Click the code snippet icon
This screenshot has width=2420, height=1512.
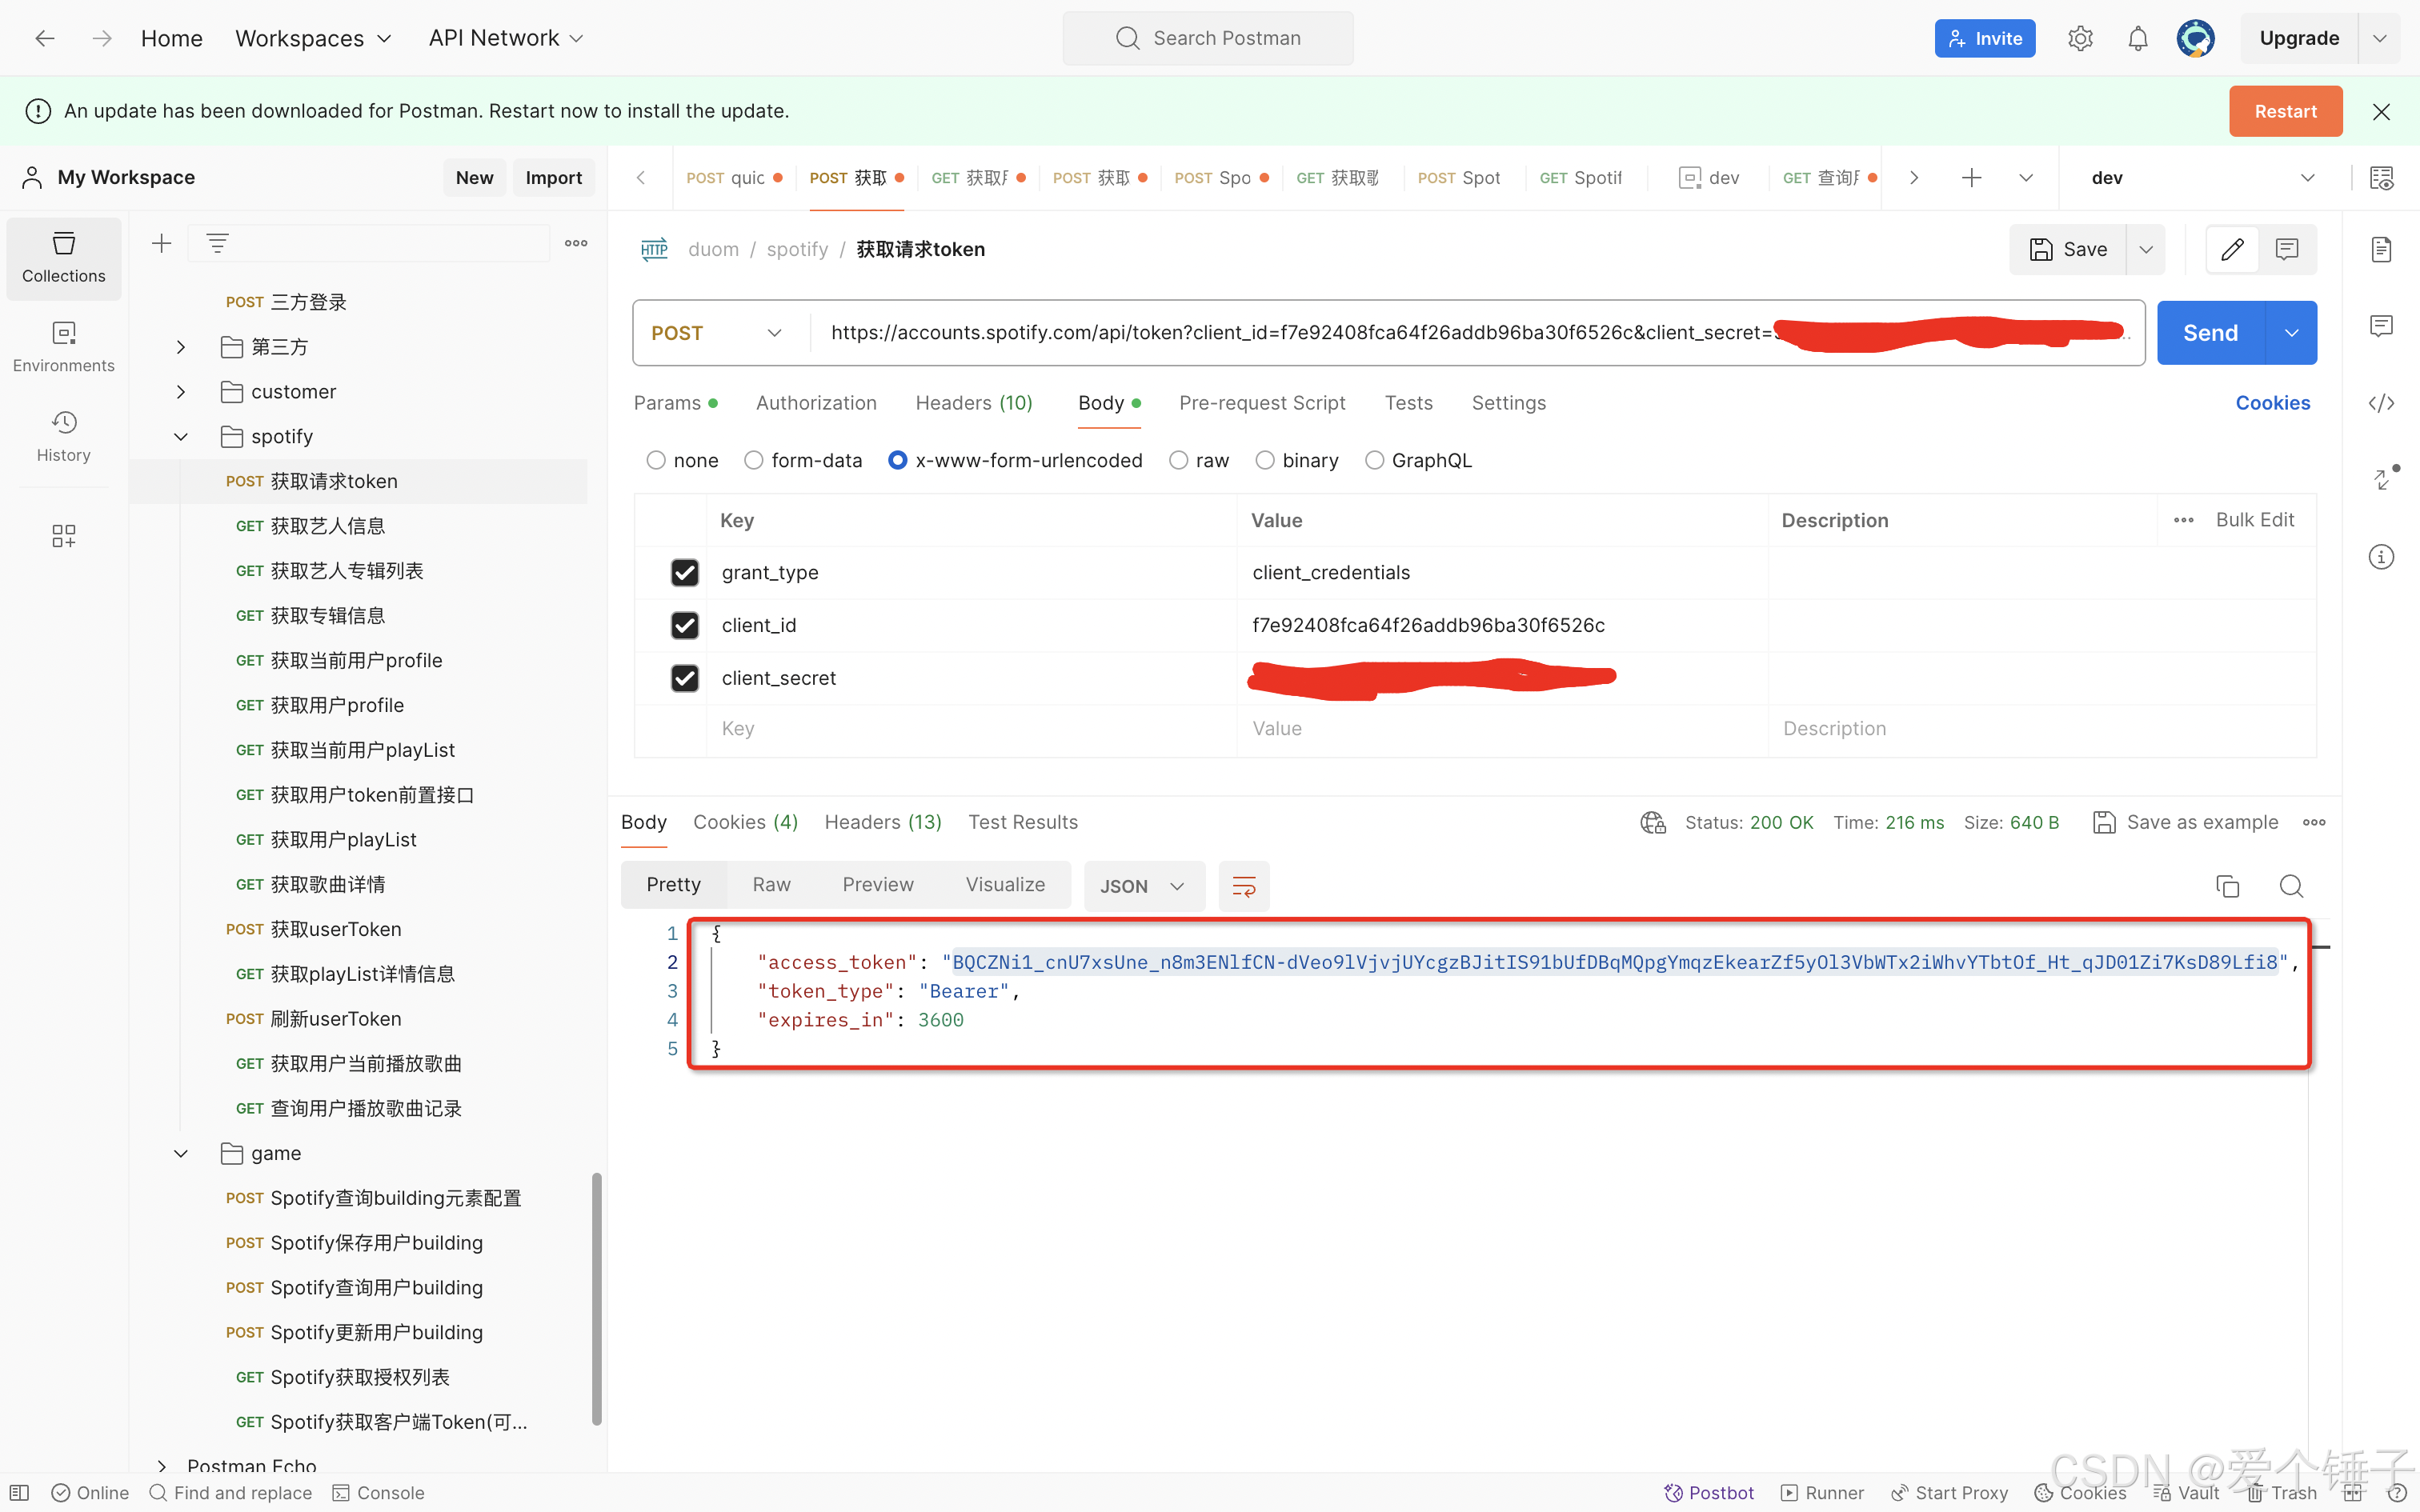tap(2381, 403)
